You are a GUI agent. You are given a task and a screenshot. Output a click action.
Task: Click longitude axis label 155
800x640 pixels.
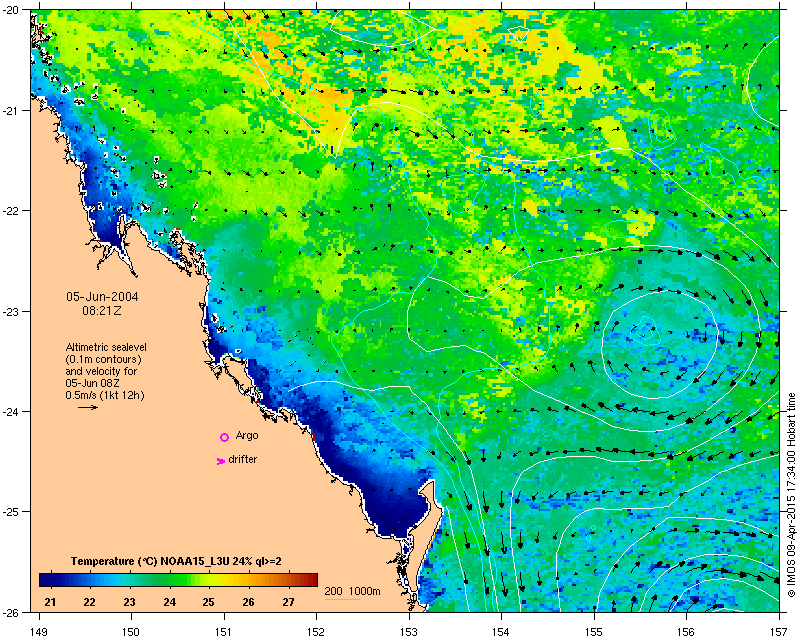(594, 632)
